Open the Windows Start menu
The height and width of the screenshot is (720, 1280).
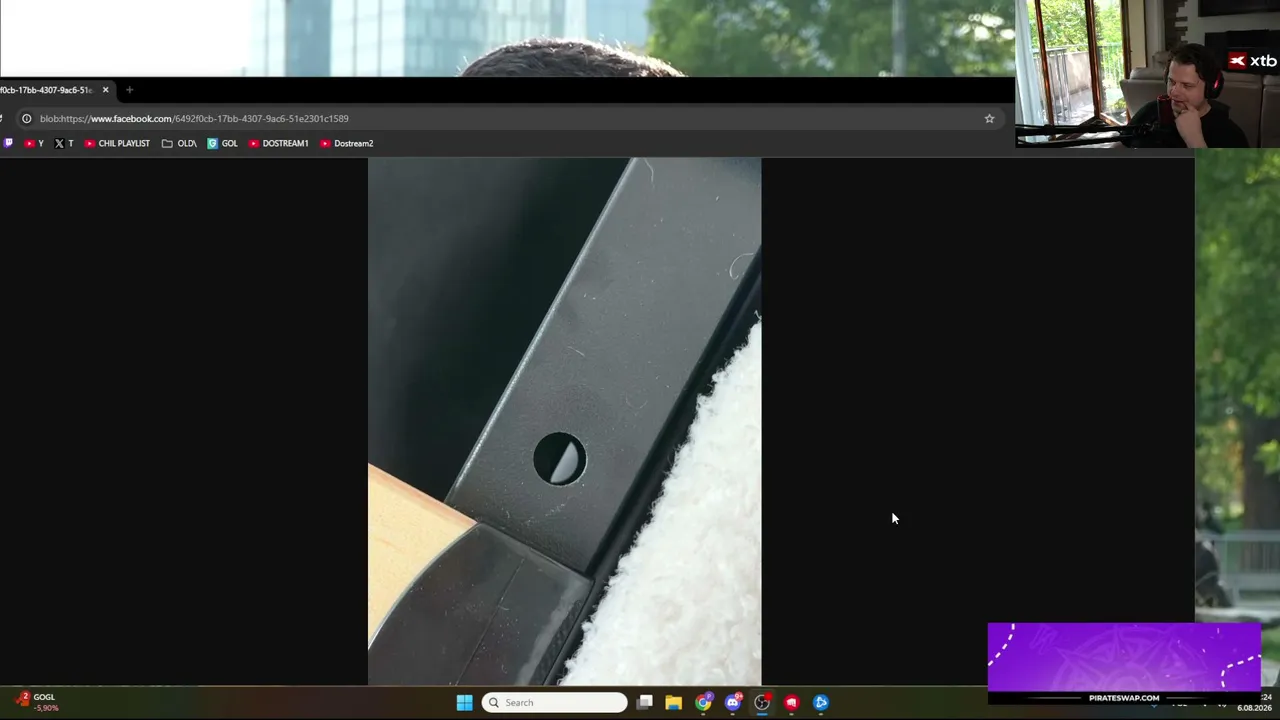[465, 702]
